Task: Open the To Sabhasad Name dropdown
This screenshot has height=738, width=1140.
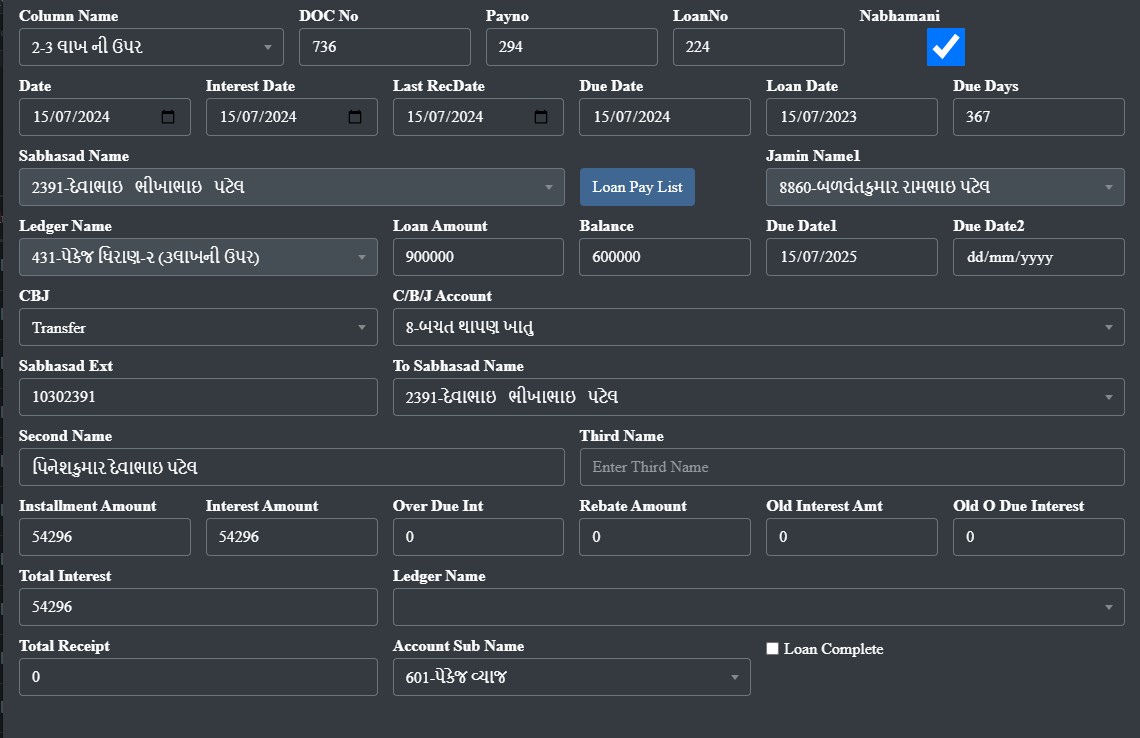Action: (x=758, y=397)
